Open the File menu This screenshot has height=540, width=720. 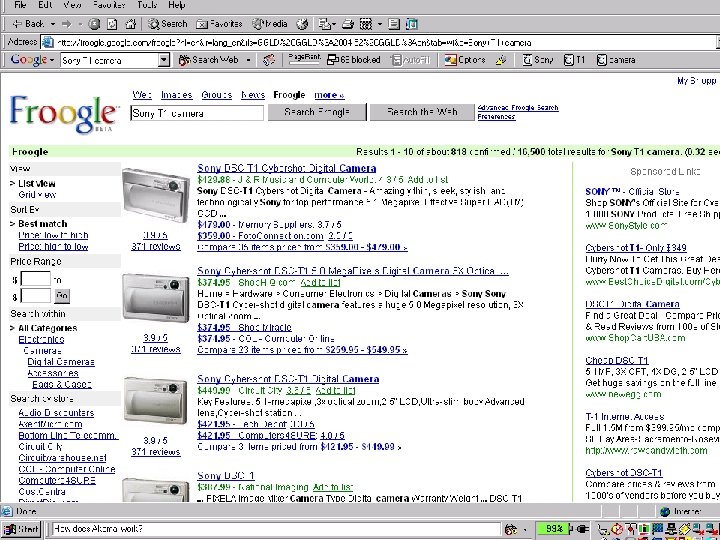coord(20,5)
